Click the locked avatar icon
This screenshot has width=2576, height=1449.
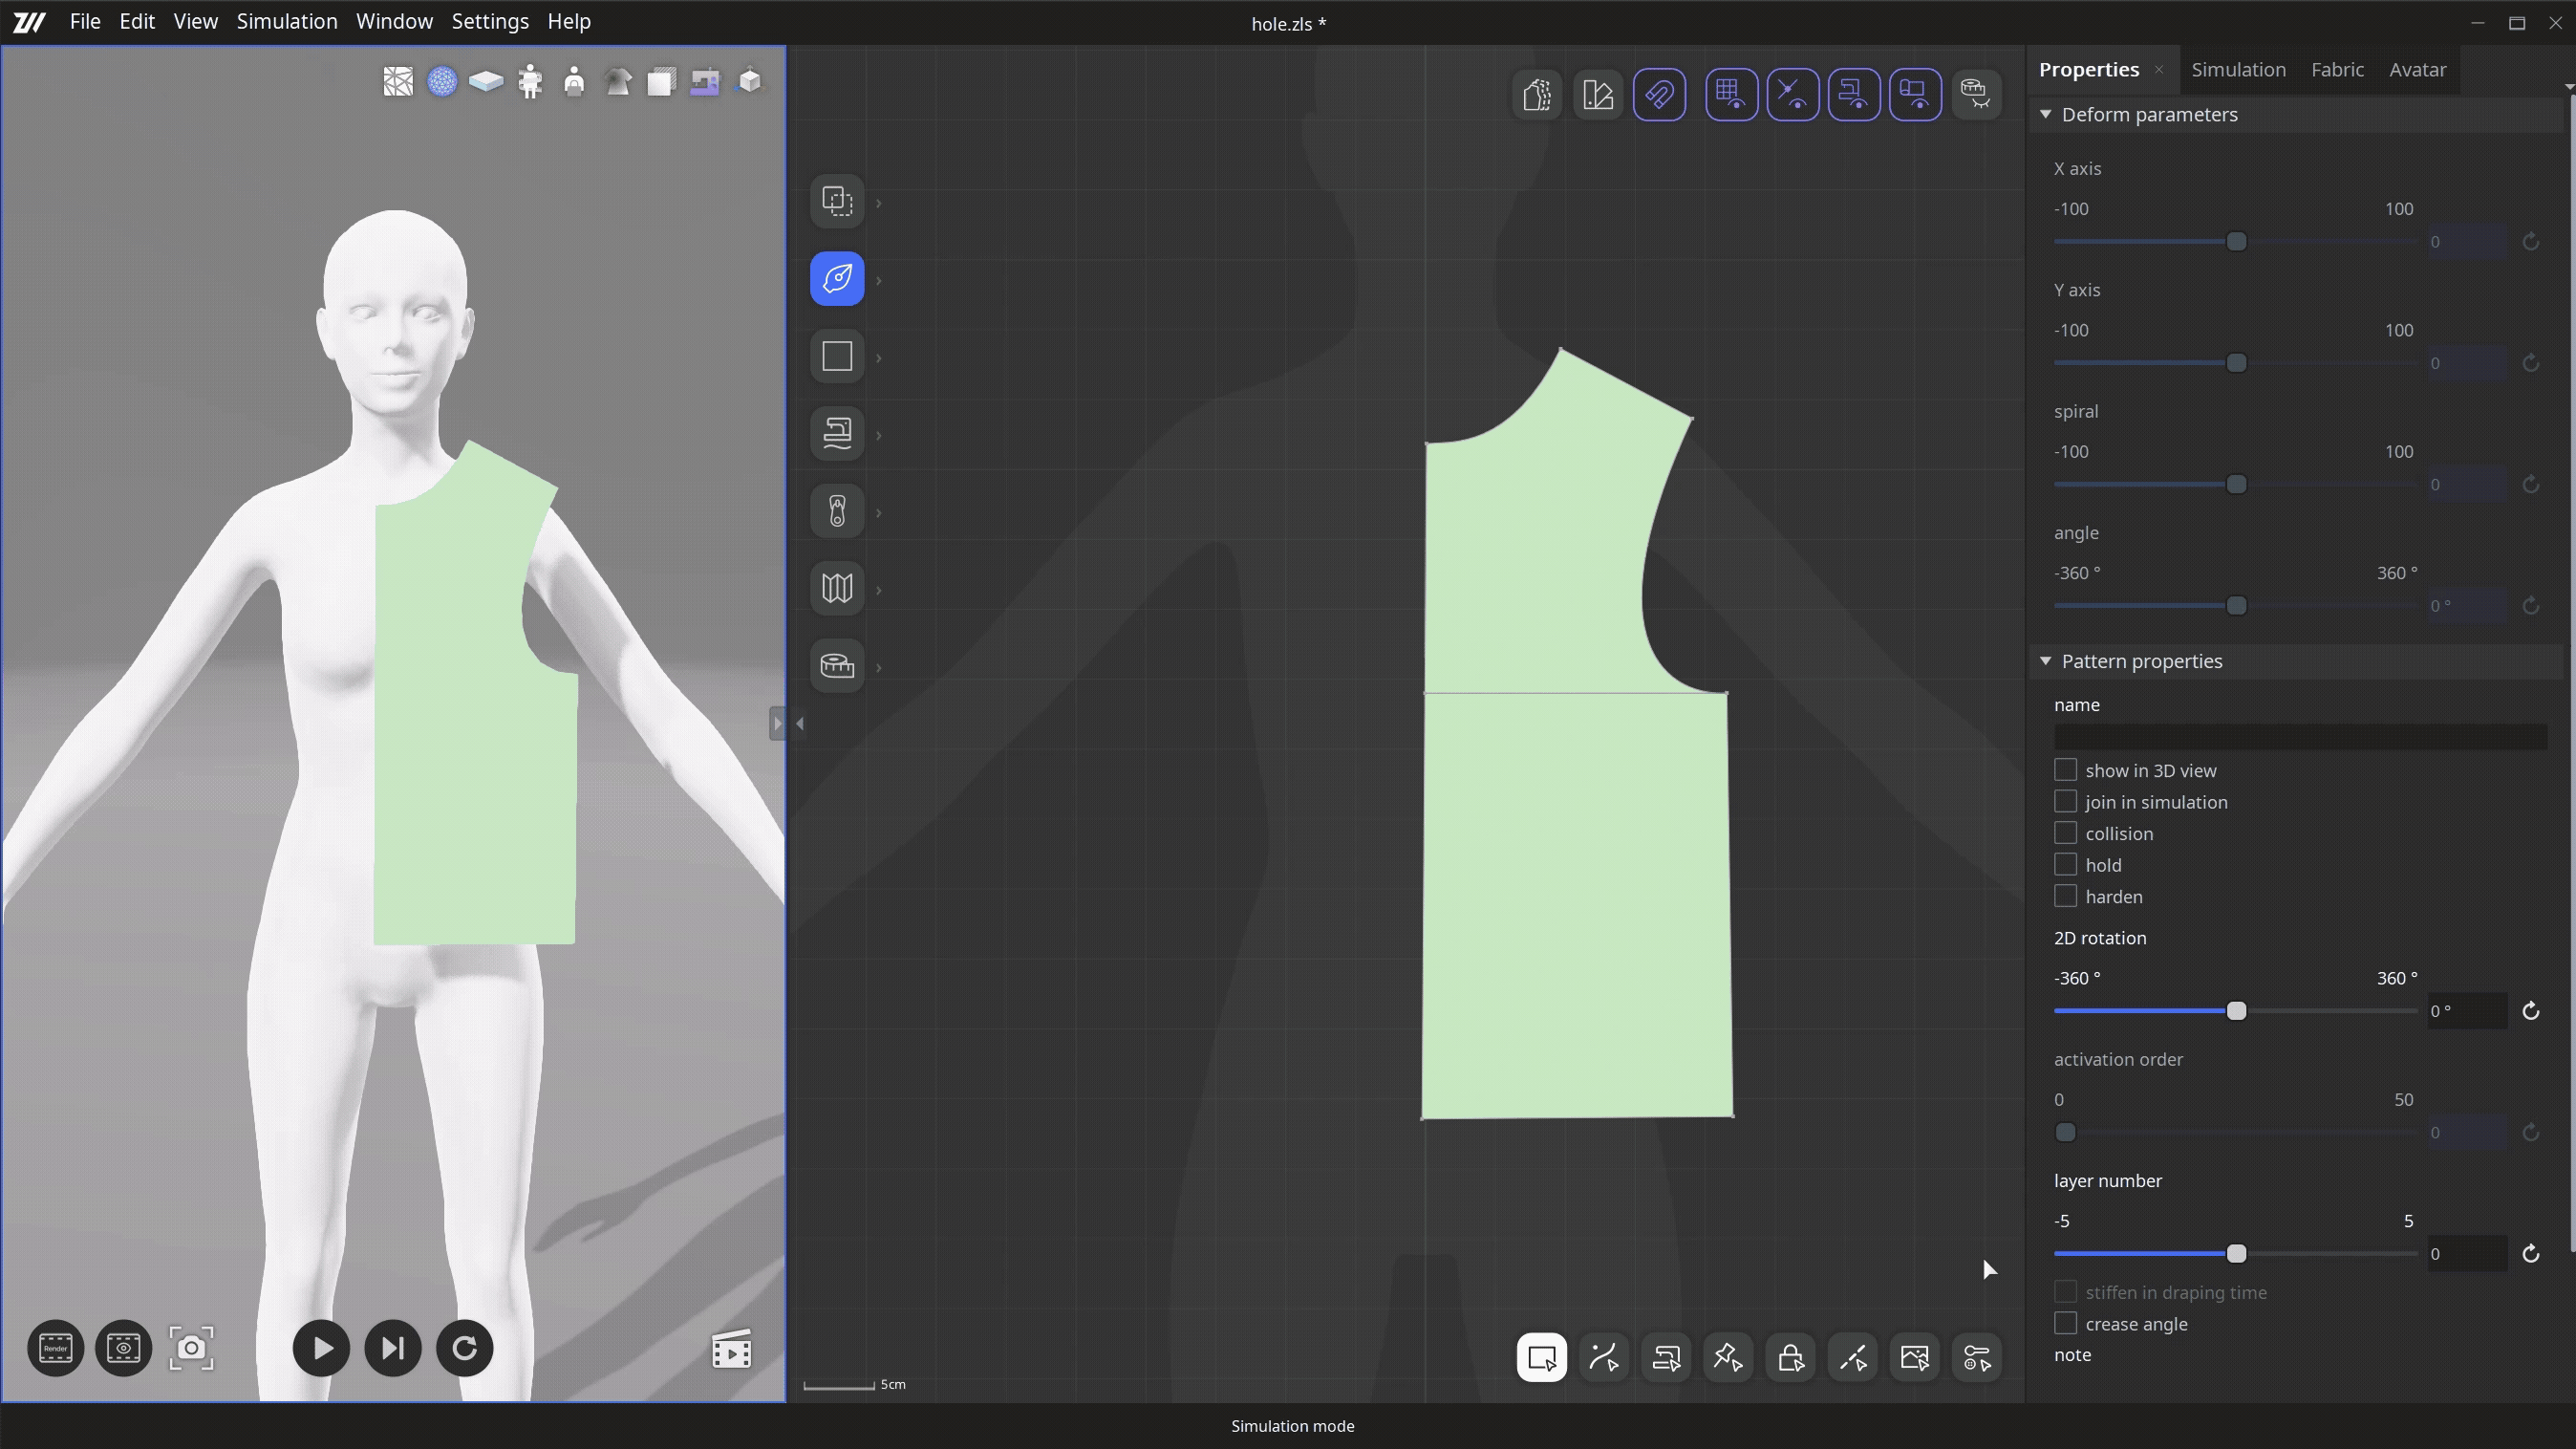574,81
